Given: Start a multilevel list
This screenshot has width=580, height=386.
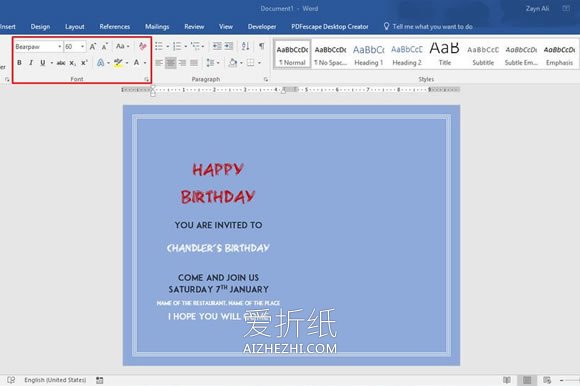Looking at the screenshot, I should (195, 46).
